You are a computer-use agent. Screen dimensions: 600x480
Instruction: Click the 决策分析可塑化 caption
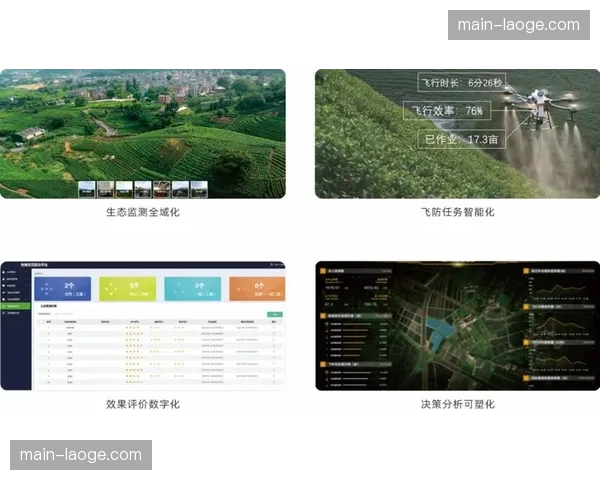click(458, 404)
